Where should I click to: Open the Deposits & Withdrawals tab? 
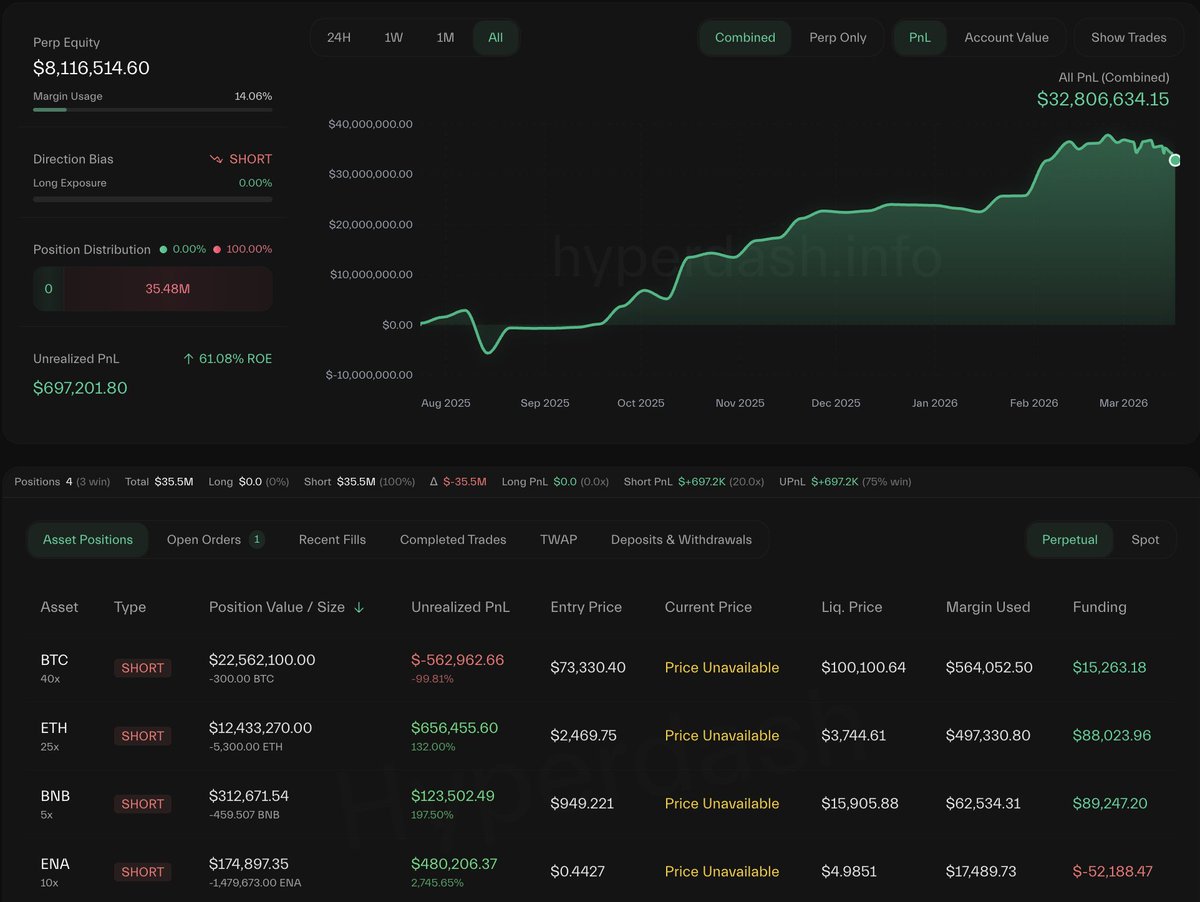[x=681, y=540]
